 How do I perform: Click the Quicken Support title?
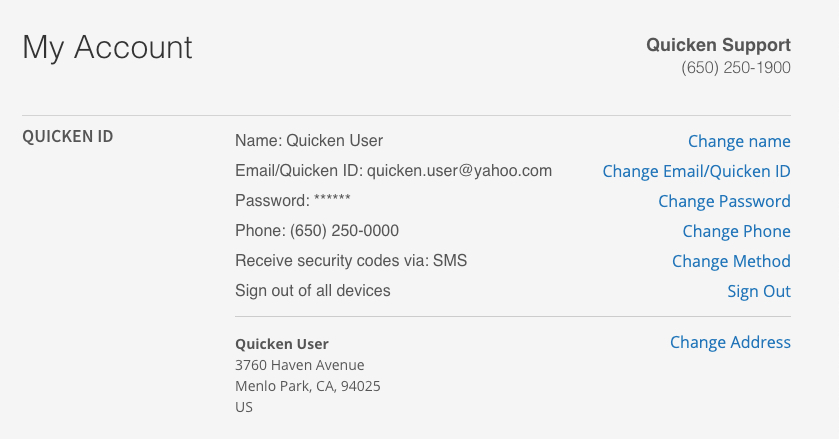tap(718, 45)
